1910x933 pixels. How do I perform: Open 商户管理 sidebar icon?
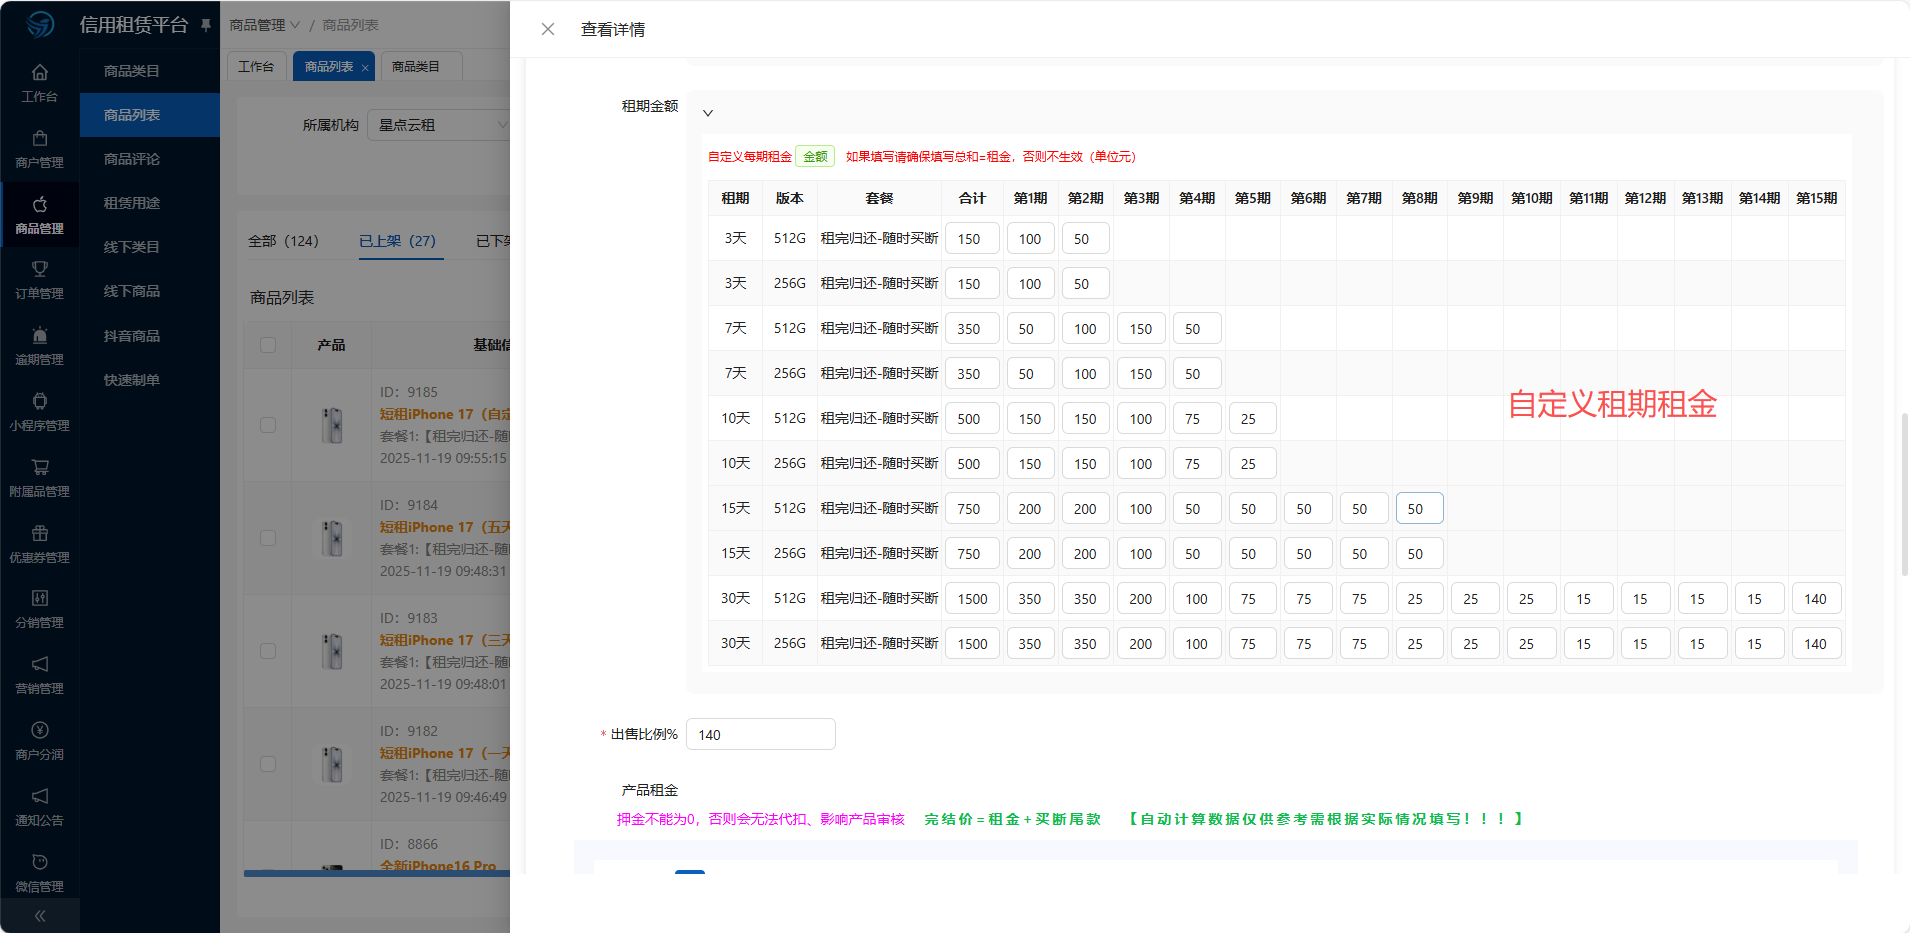(40, 139)
